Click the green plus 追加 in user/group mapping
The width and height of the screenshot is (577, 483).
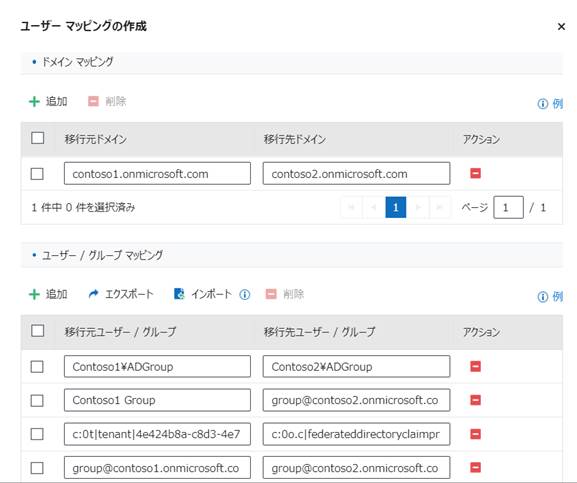pos(48,294)
